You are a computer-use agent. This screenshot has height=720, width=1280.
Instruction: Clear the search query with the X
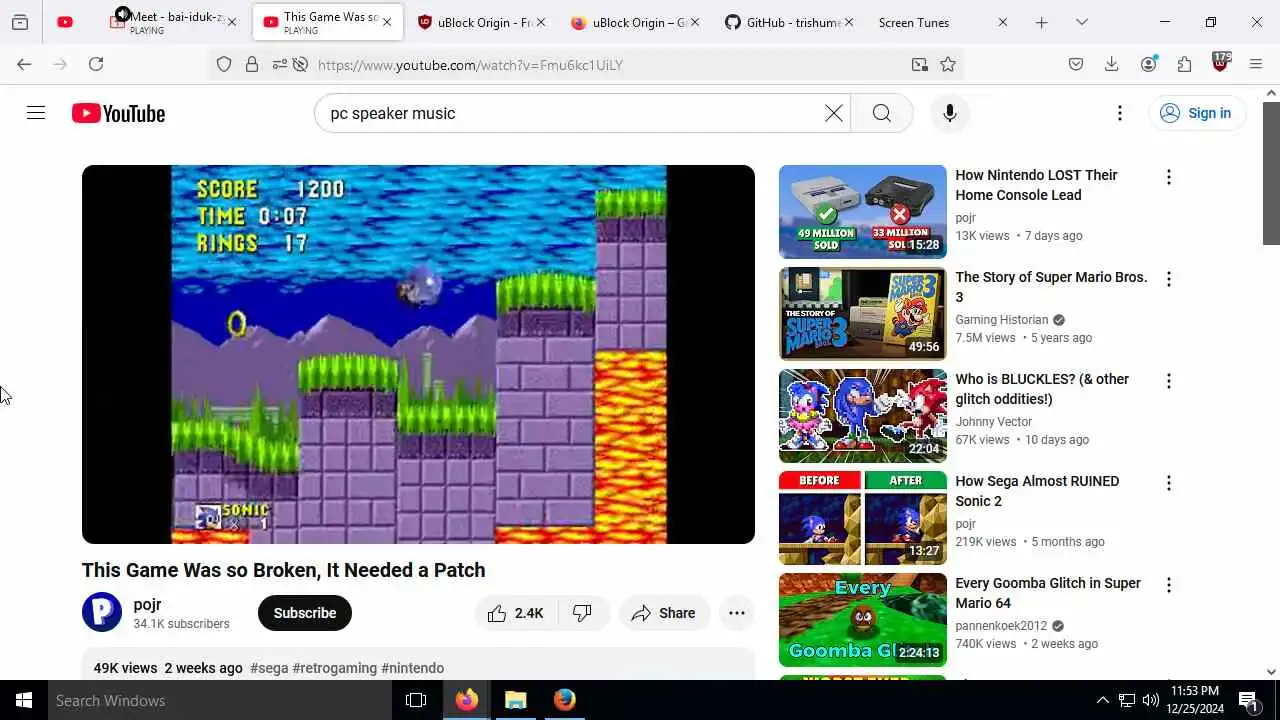[833, 113]
